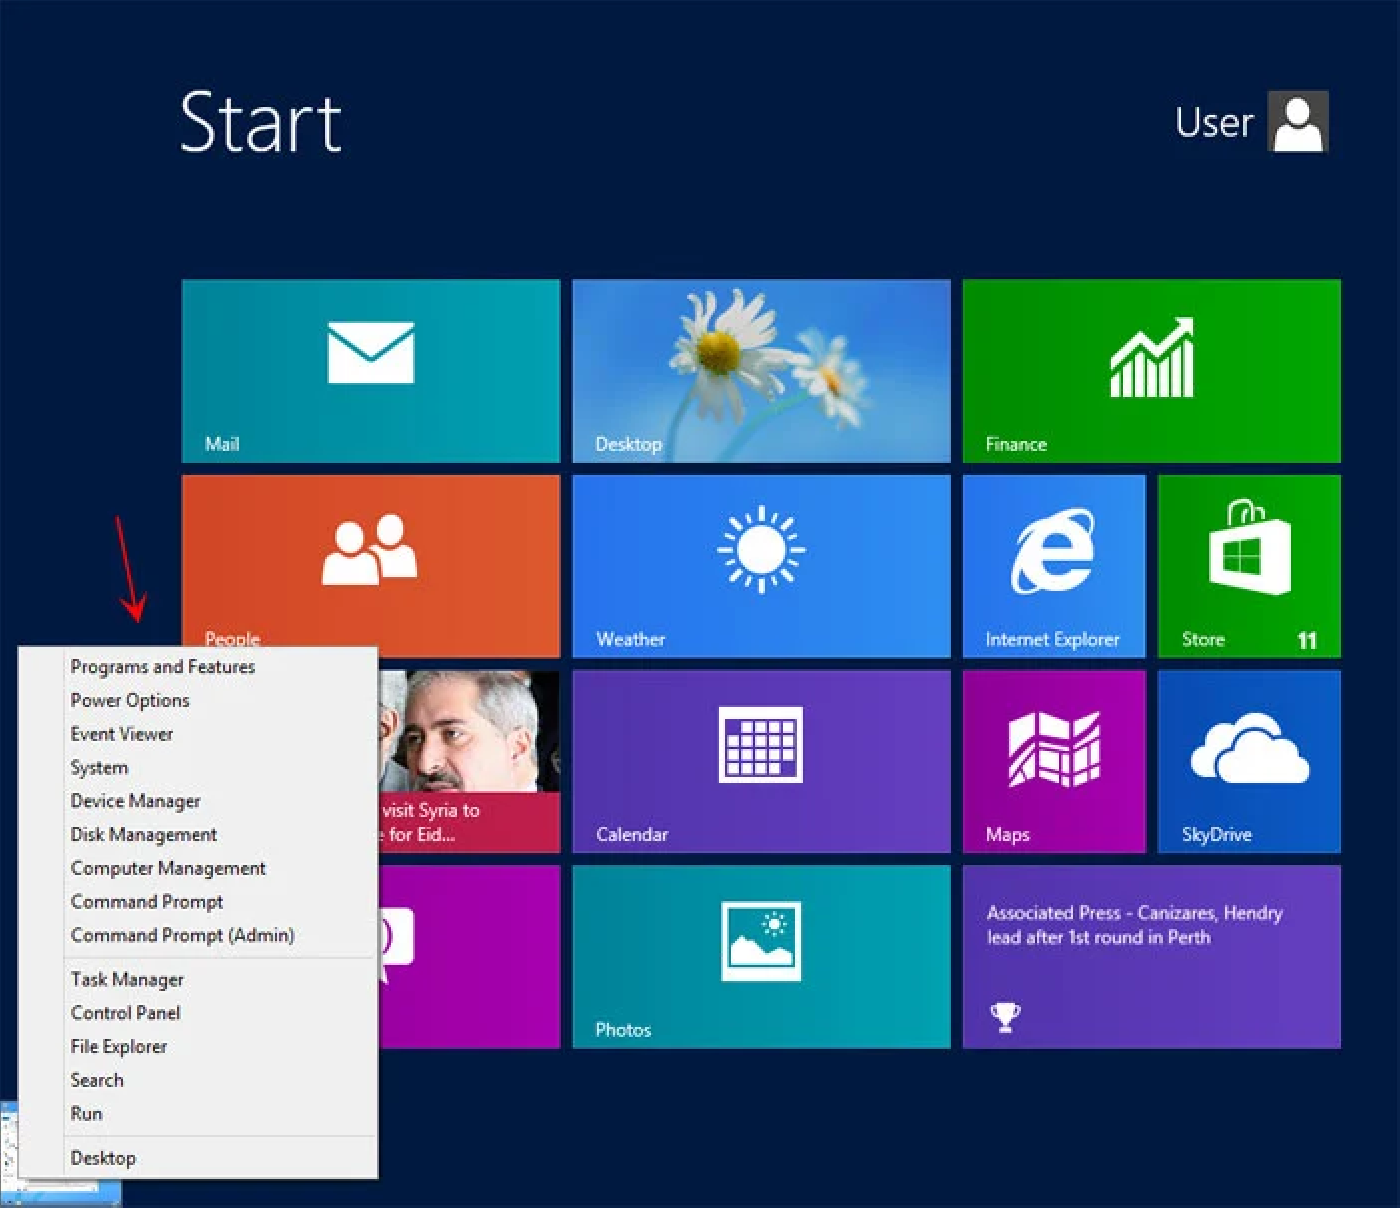Click the User account picture
The width and height of the screenshot is (1400, 1208).
pos(1298,121)
